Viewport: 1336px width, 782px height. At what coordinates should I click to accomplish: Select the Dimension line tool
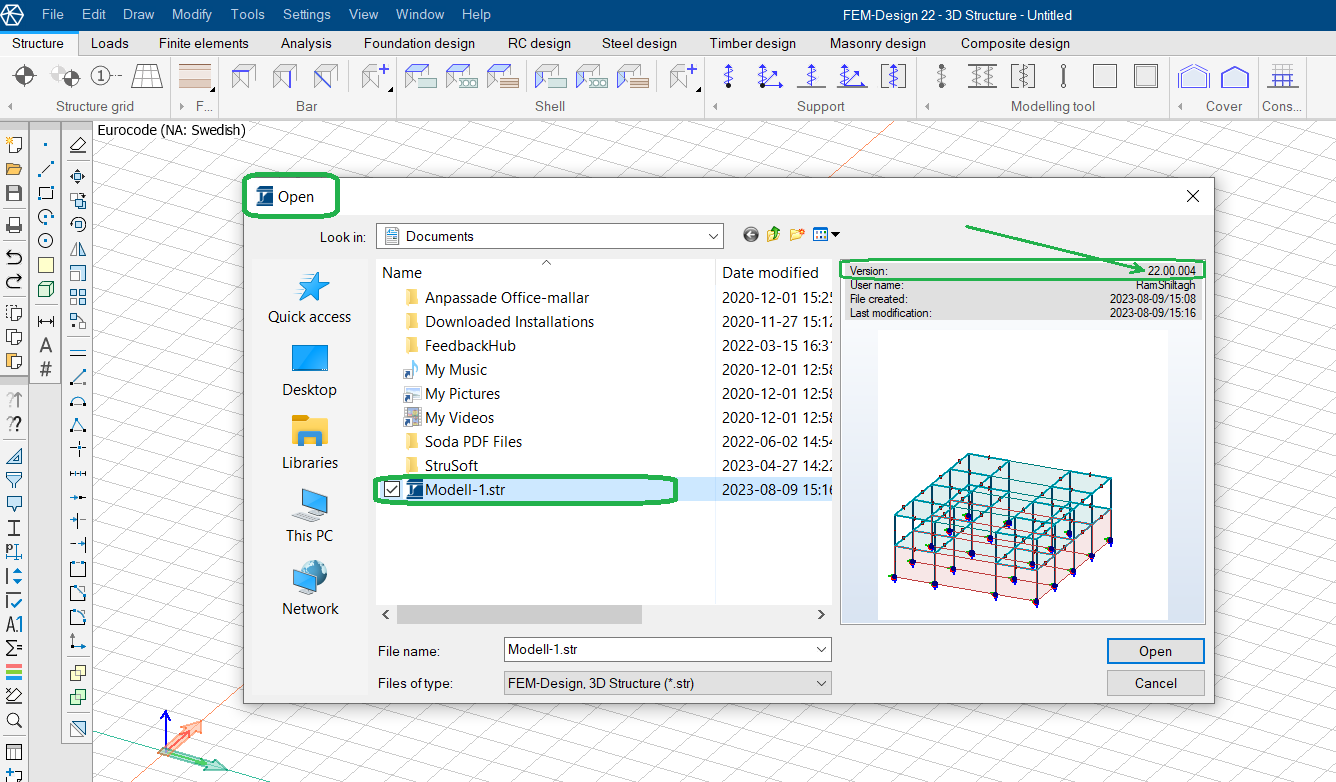point(46,321)
